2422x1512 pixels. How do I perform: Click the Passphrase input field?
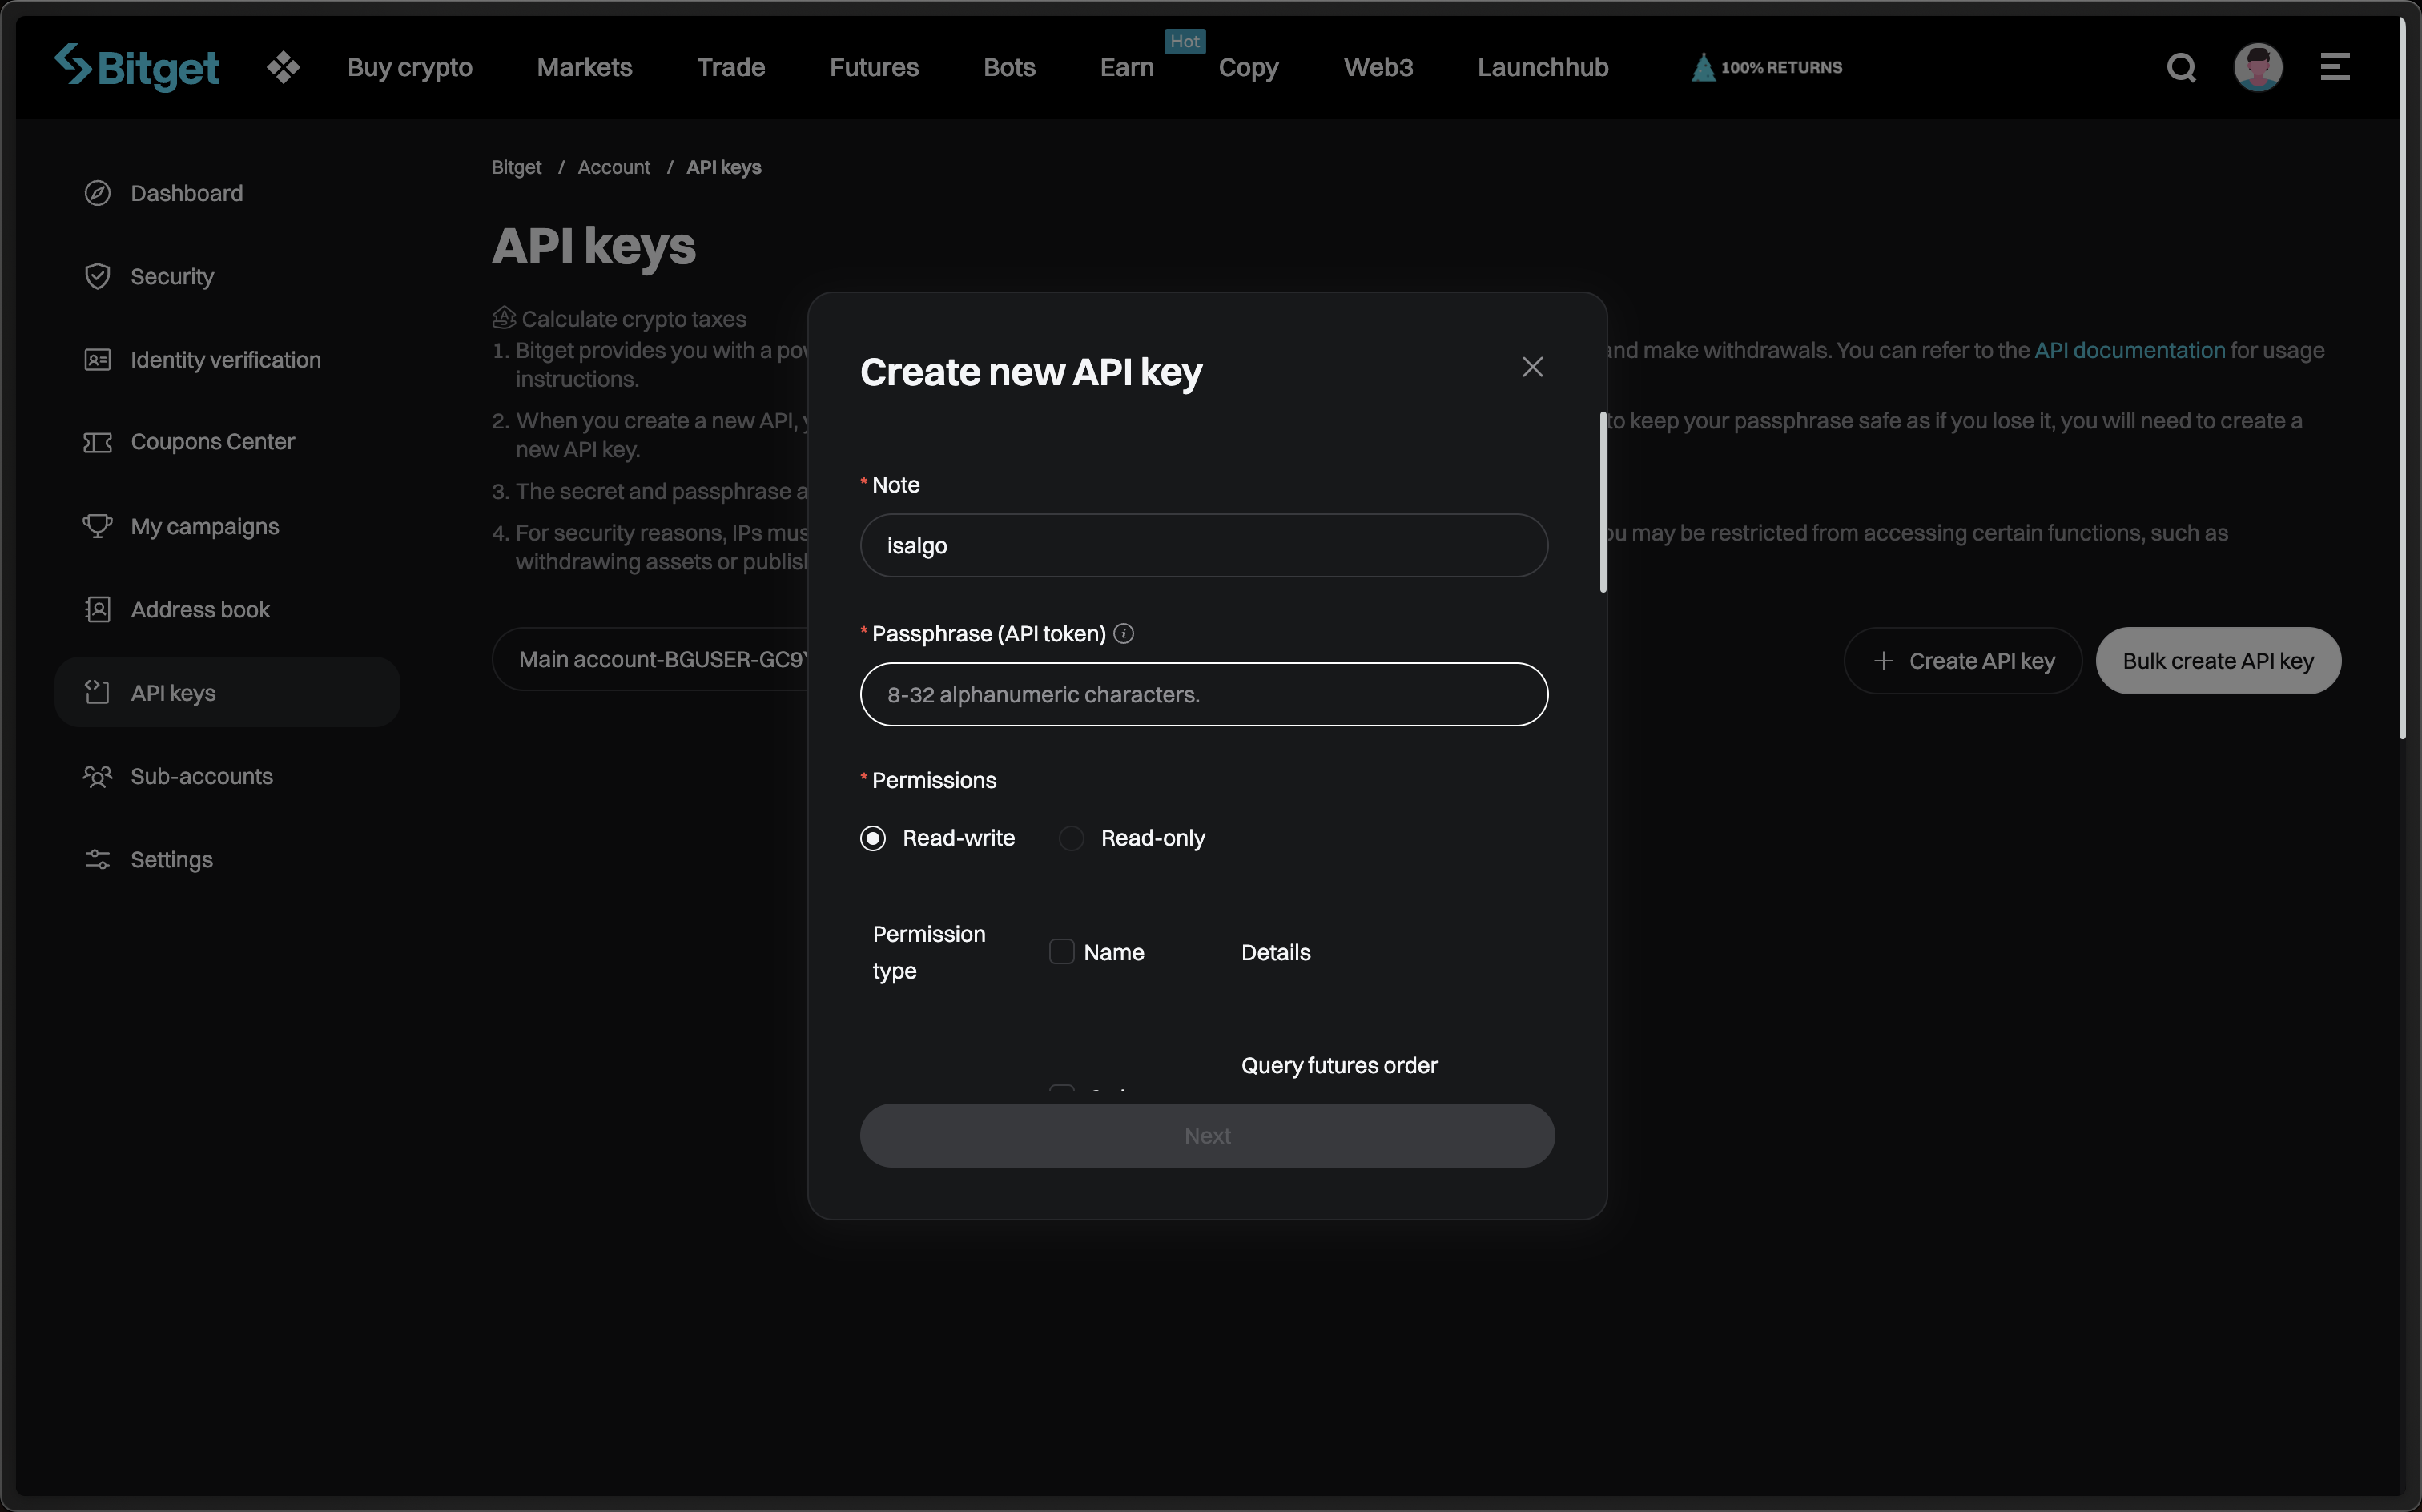[x=1203, y=694]
